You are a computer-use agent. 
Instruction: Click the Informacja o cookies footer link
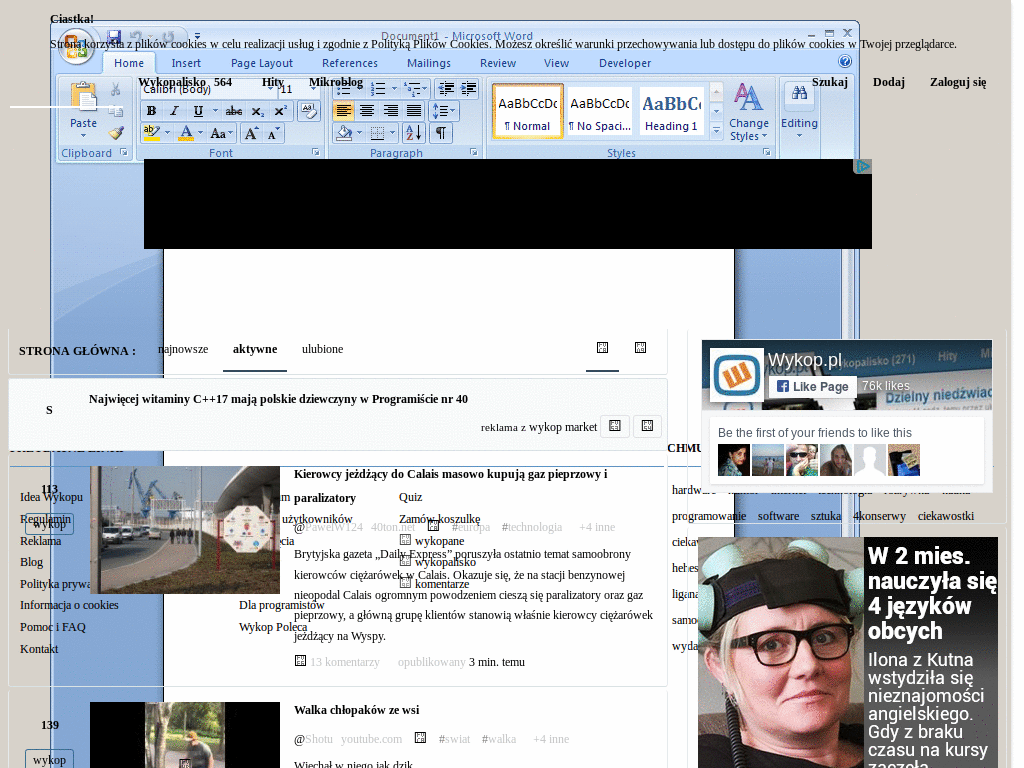[69, 605]
